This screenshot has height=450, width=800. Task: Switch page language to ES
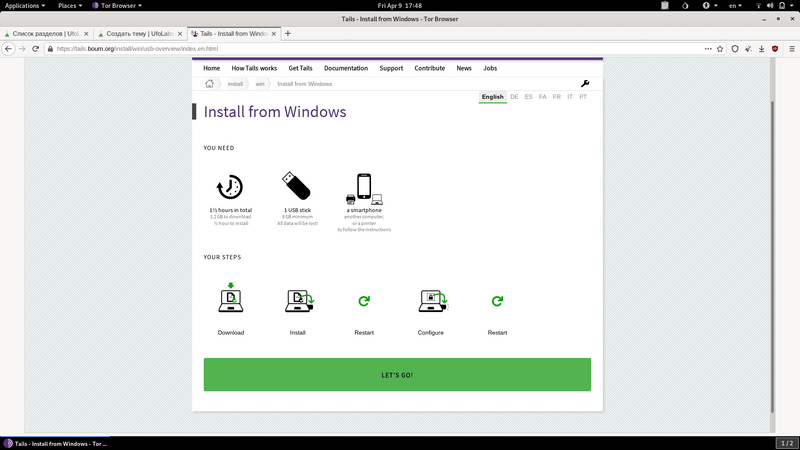click(528, 96)
